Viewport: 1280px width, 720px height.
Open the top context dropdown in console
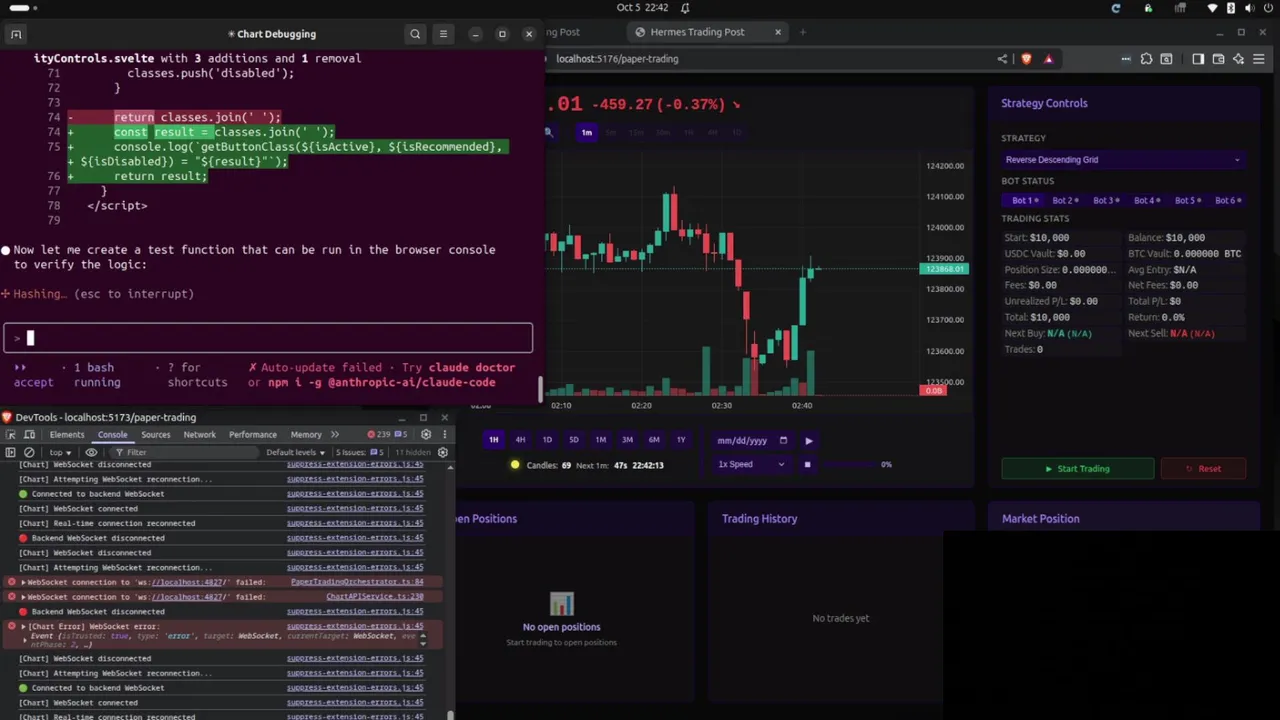click(61, 452)
